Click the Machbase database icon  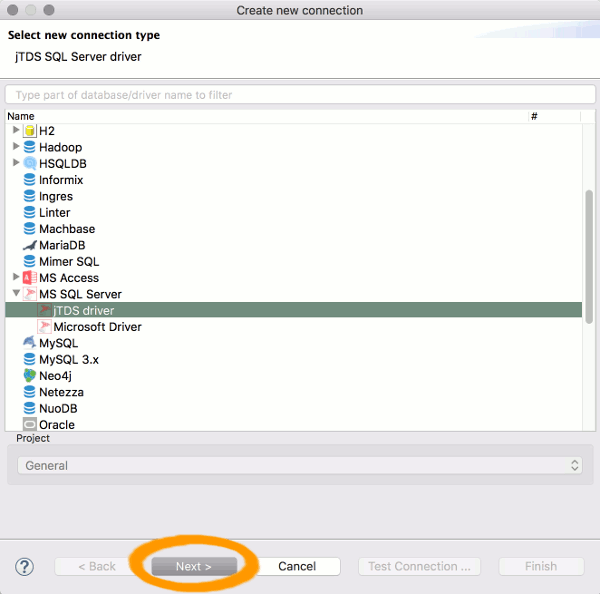click(29, 229)
